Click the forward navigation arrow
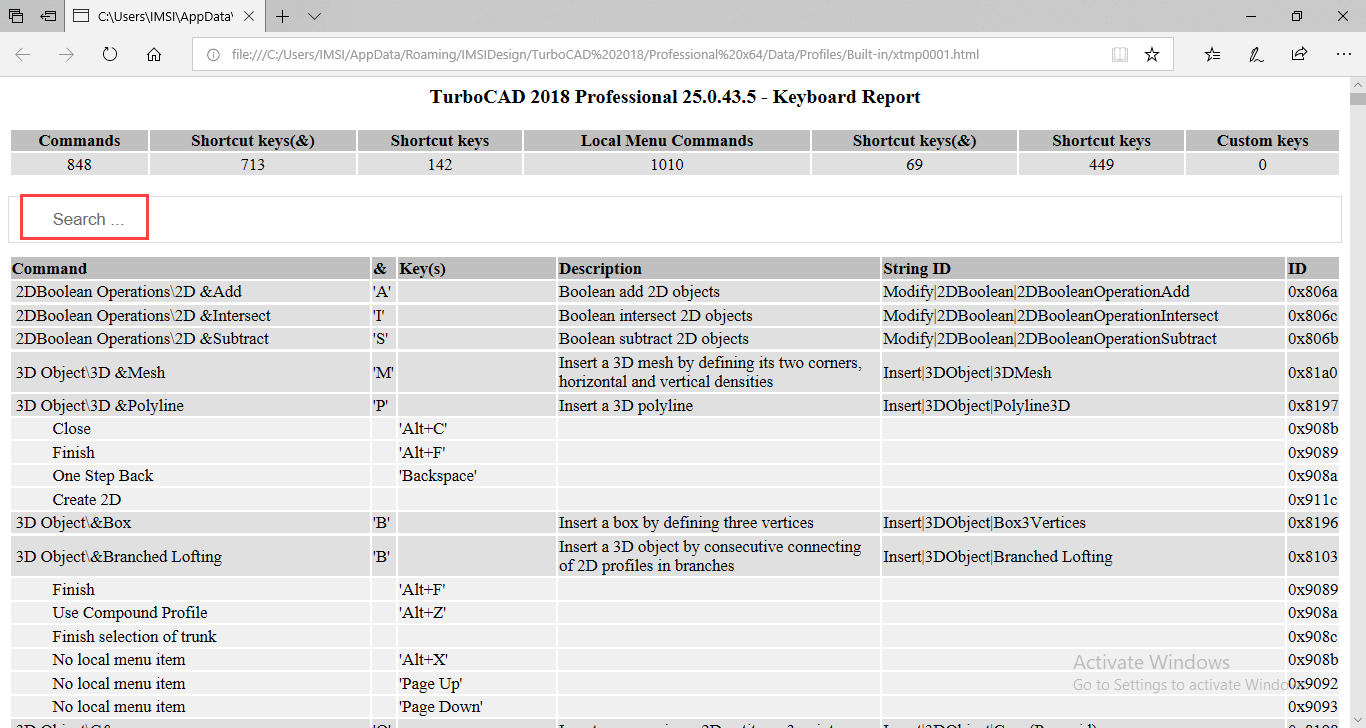This screenshot has width=1366, height=728. (x=67, y=55)
